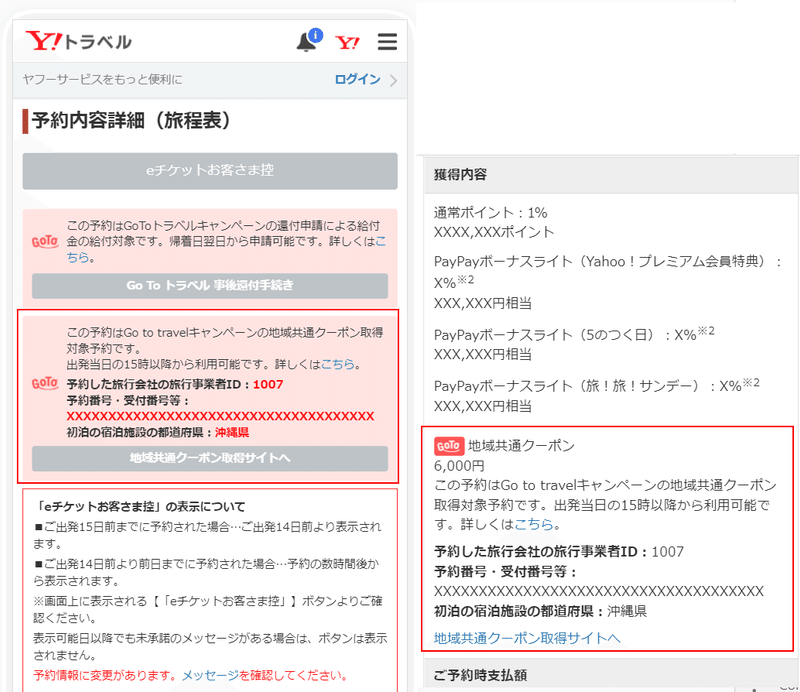Viewport: 800px width, 692px height.
Task: Click the red XXXX reservation number string
Action: [x=220, y=416]
